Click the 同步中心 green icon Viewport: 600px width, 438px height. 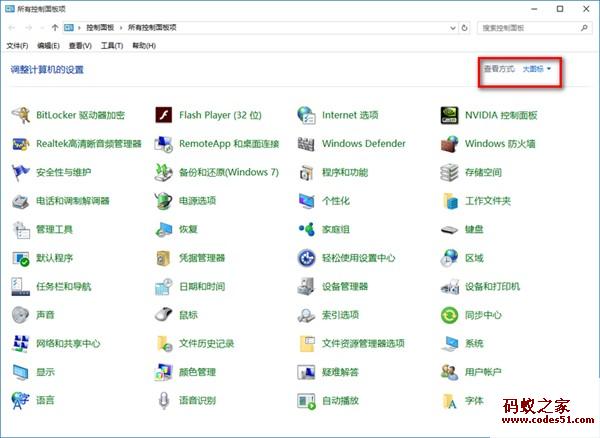[449, 315]
